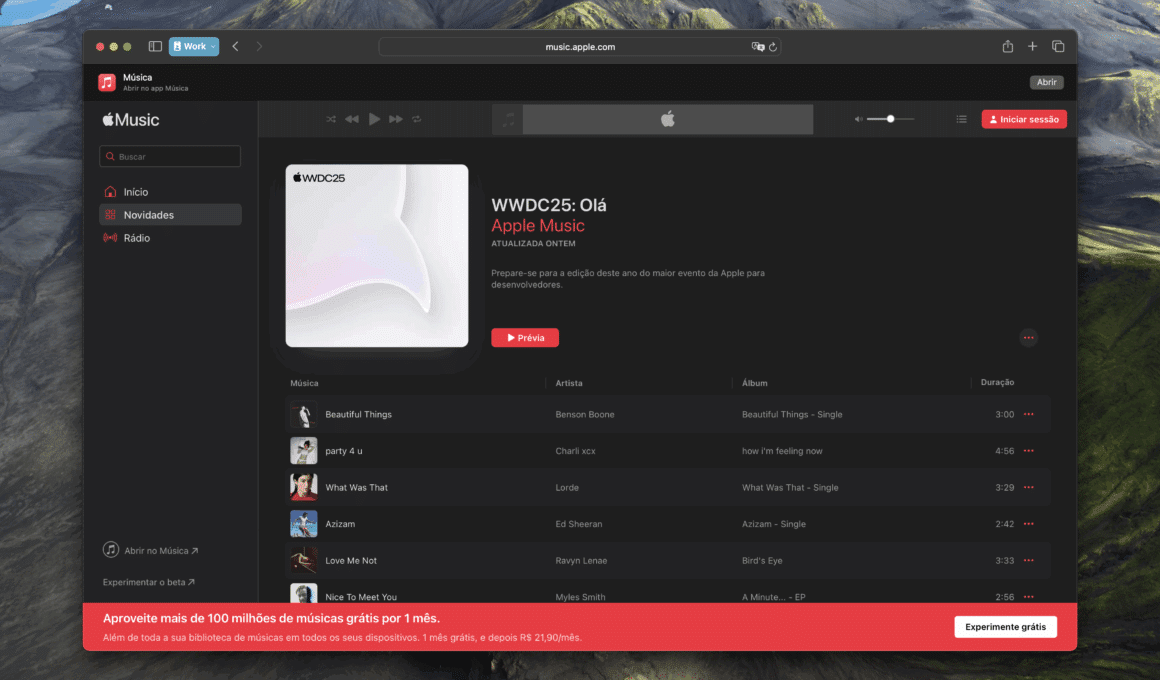Open playlist more options button
The height and width of the screenshot is (680, 1160).
[1028, 338]
